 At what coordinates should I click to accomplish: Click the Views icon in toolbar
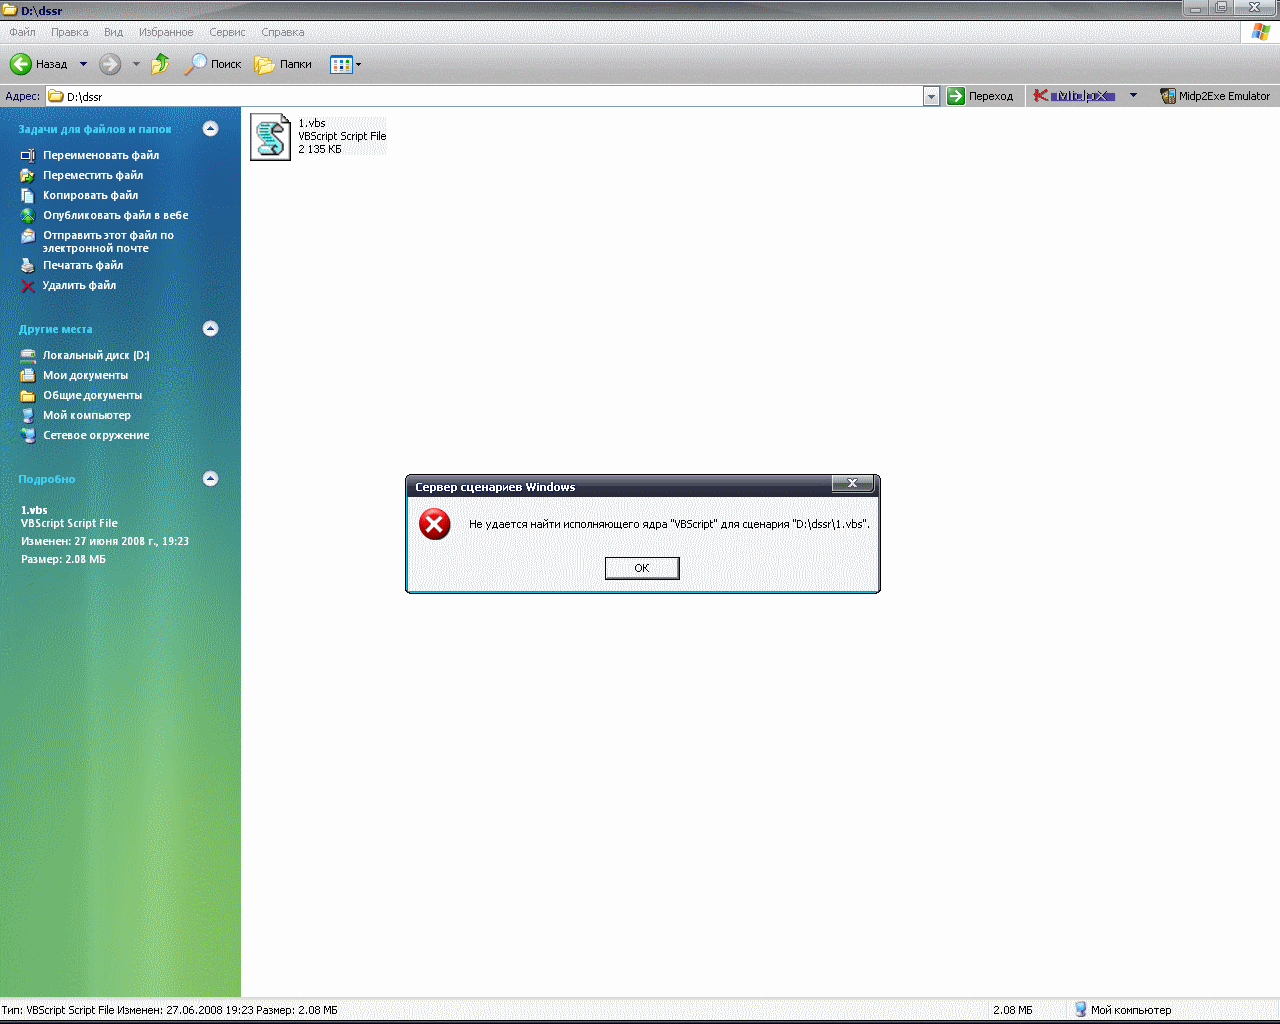[x=341, y=64]
